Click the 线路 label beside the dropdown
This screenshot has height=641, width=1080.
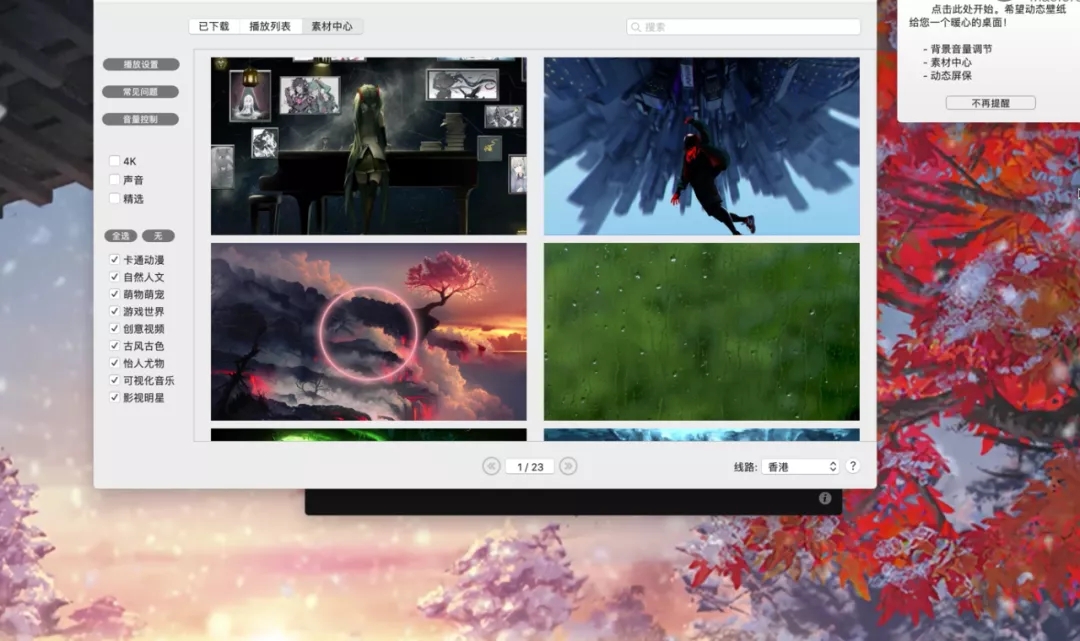pyautogui.click(x=745, y=467)
